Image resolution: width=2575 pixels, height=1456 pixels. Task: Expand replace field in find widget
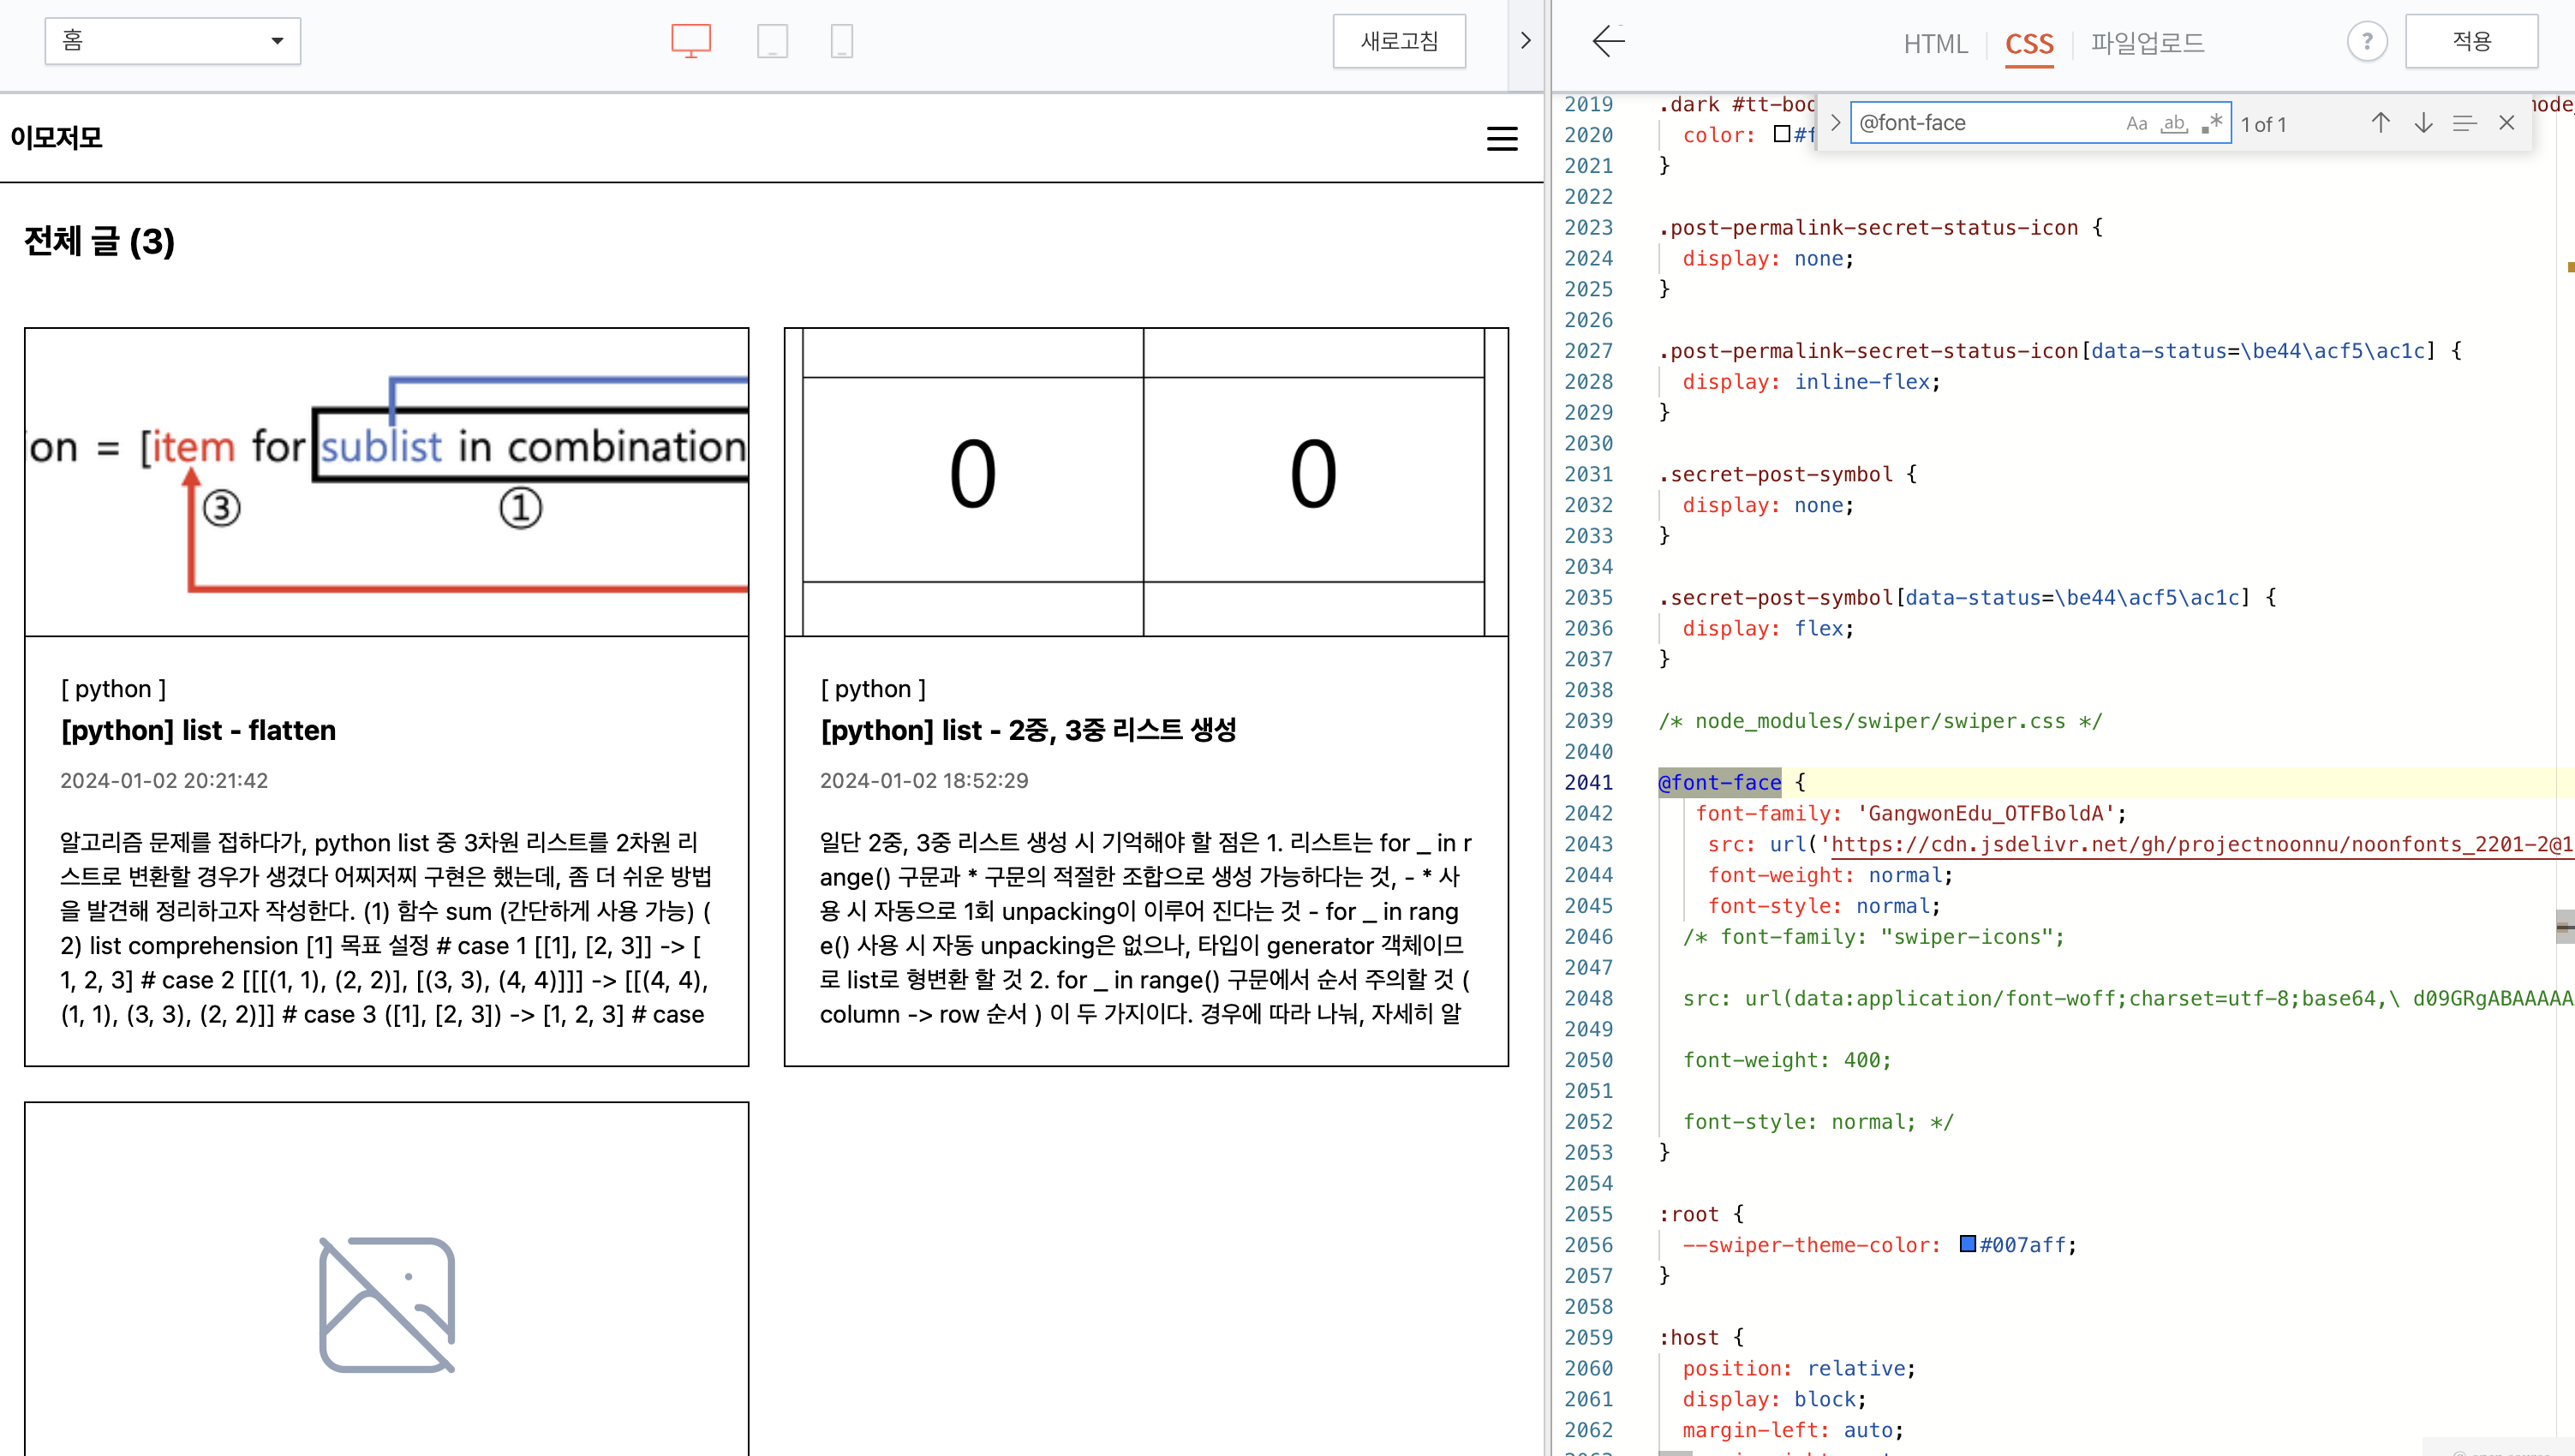[x=1835, y=123]
